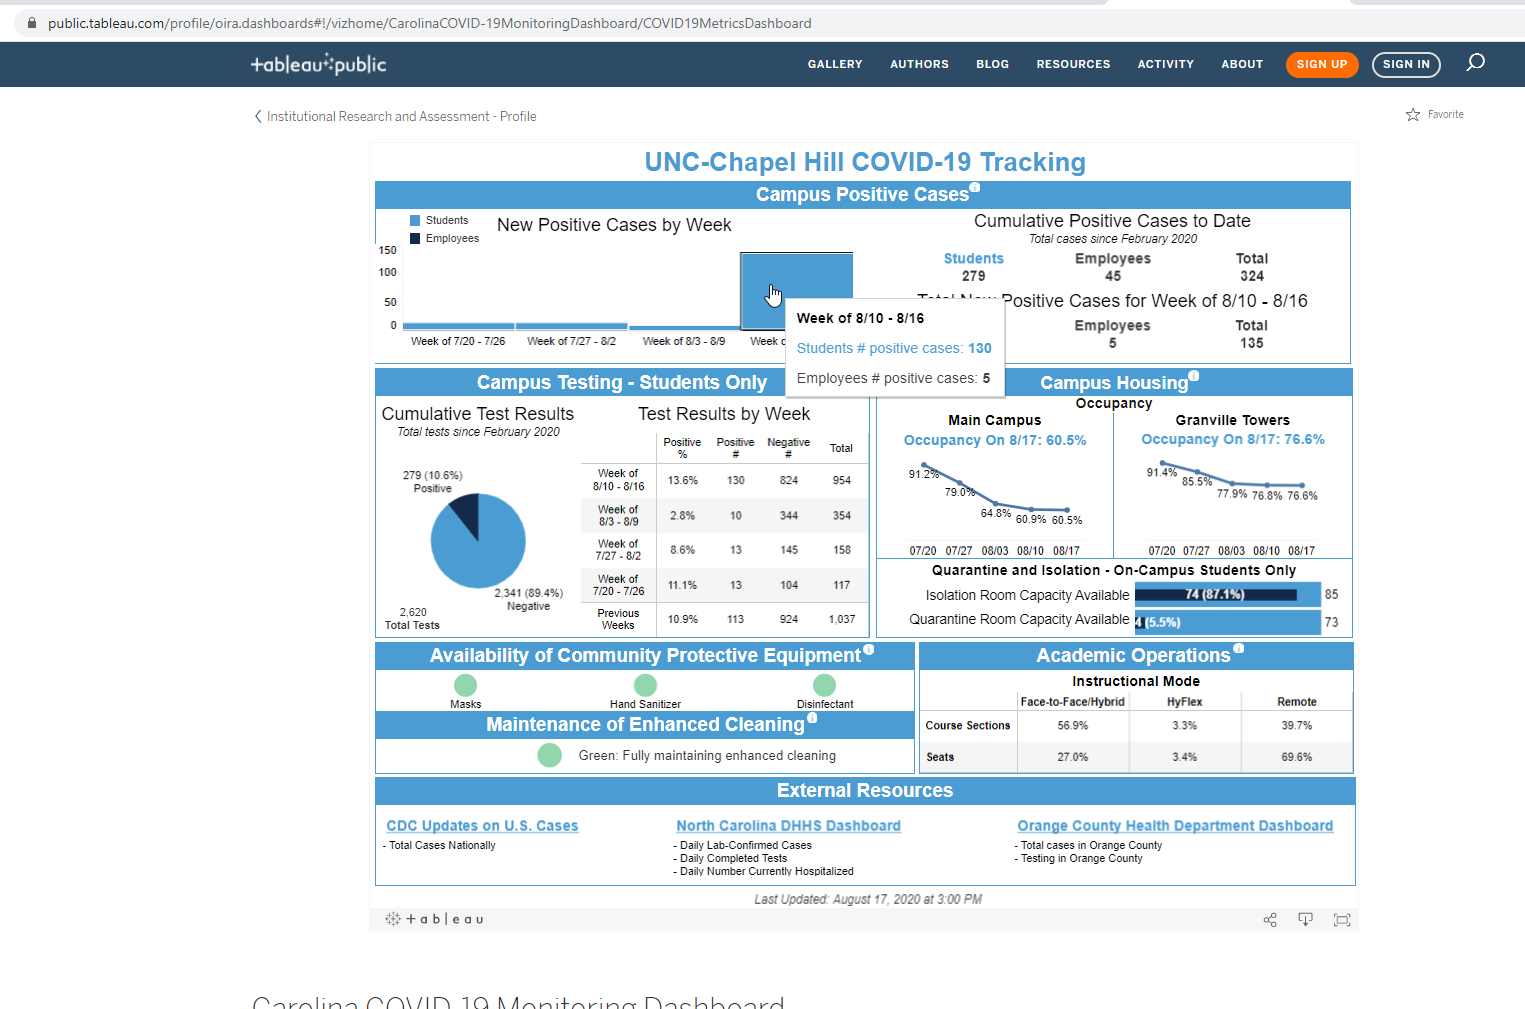Open Orange County Health Department Dashboard link
Image resolution: width=1525 pixels, height=1009 pixels.
coord(1175,826)
